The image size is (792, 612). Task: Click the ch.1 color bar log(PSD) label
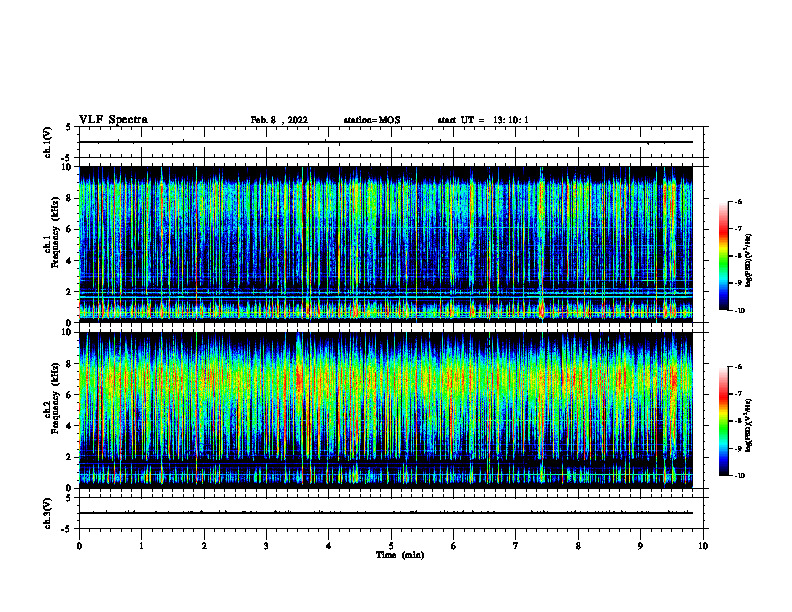pos(748,261)
